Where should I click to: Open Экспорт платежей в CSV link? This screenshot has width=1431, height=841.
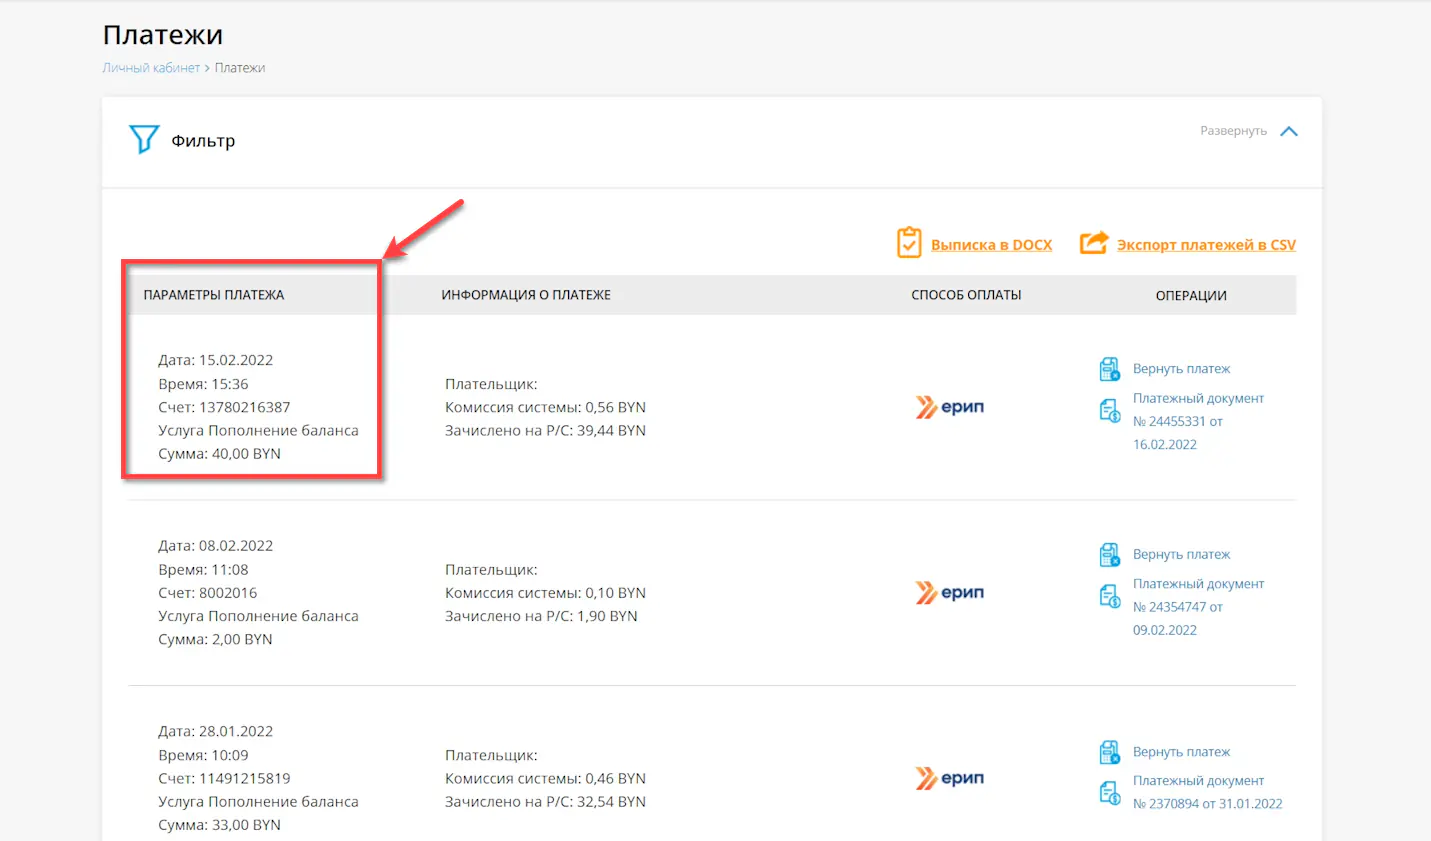coord(1205,245)
